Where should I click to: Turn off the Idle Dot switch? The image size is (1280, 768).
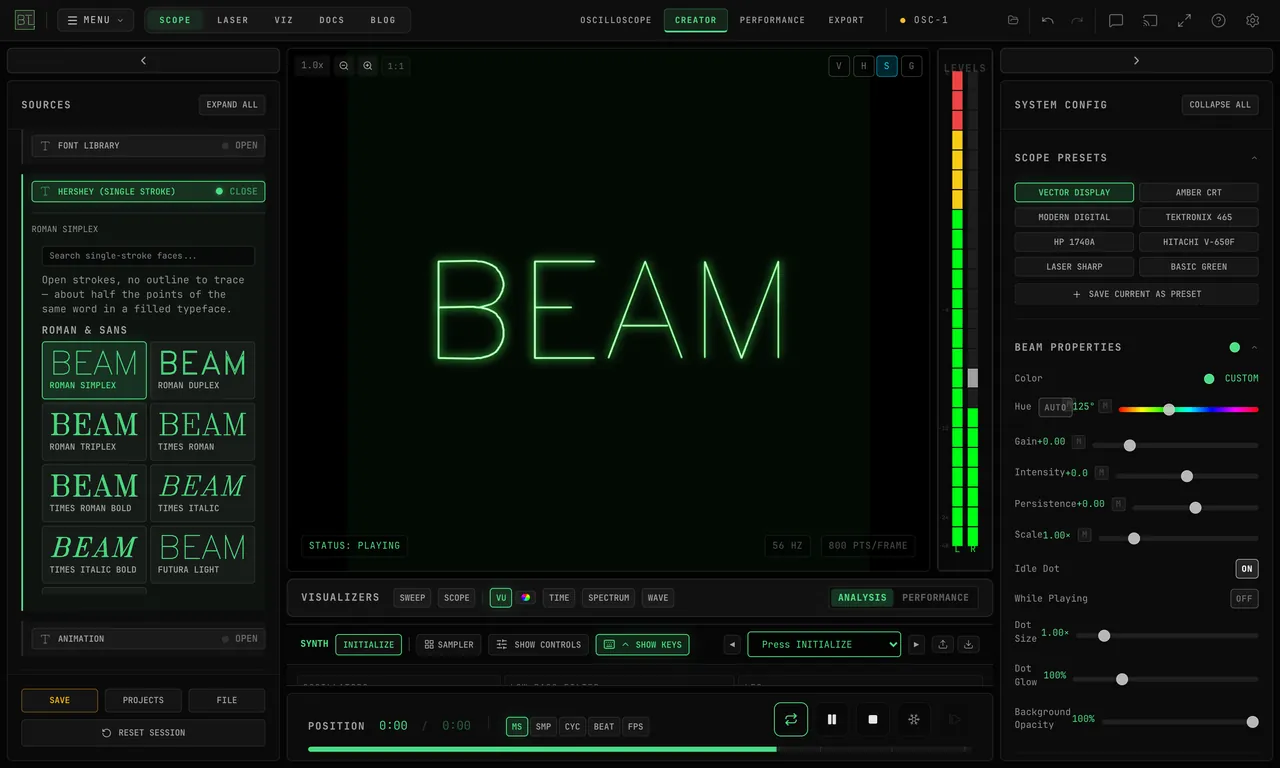(x=1247, y=569)
